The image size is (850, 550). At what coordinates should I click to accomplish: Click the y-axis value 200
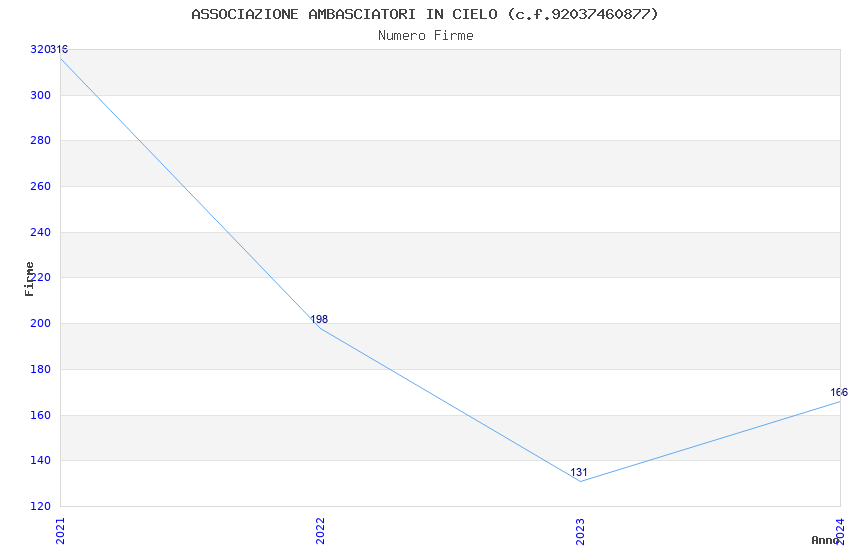(41, 323)
